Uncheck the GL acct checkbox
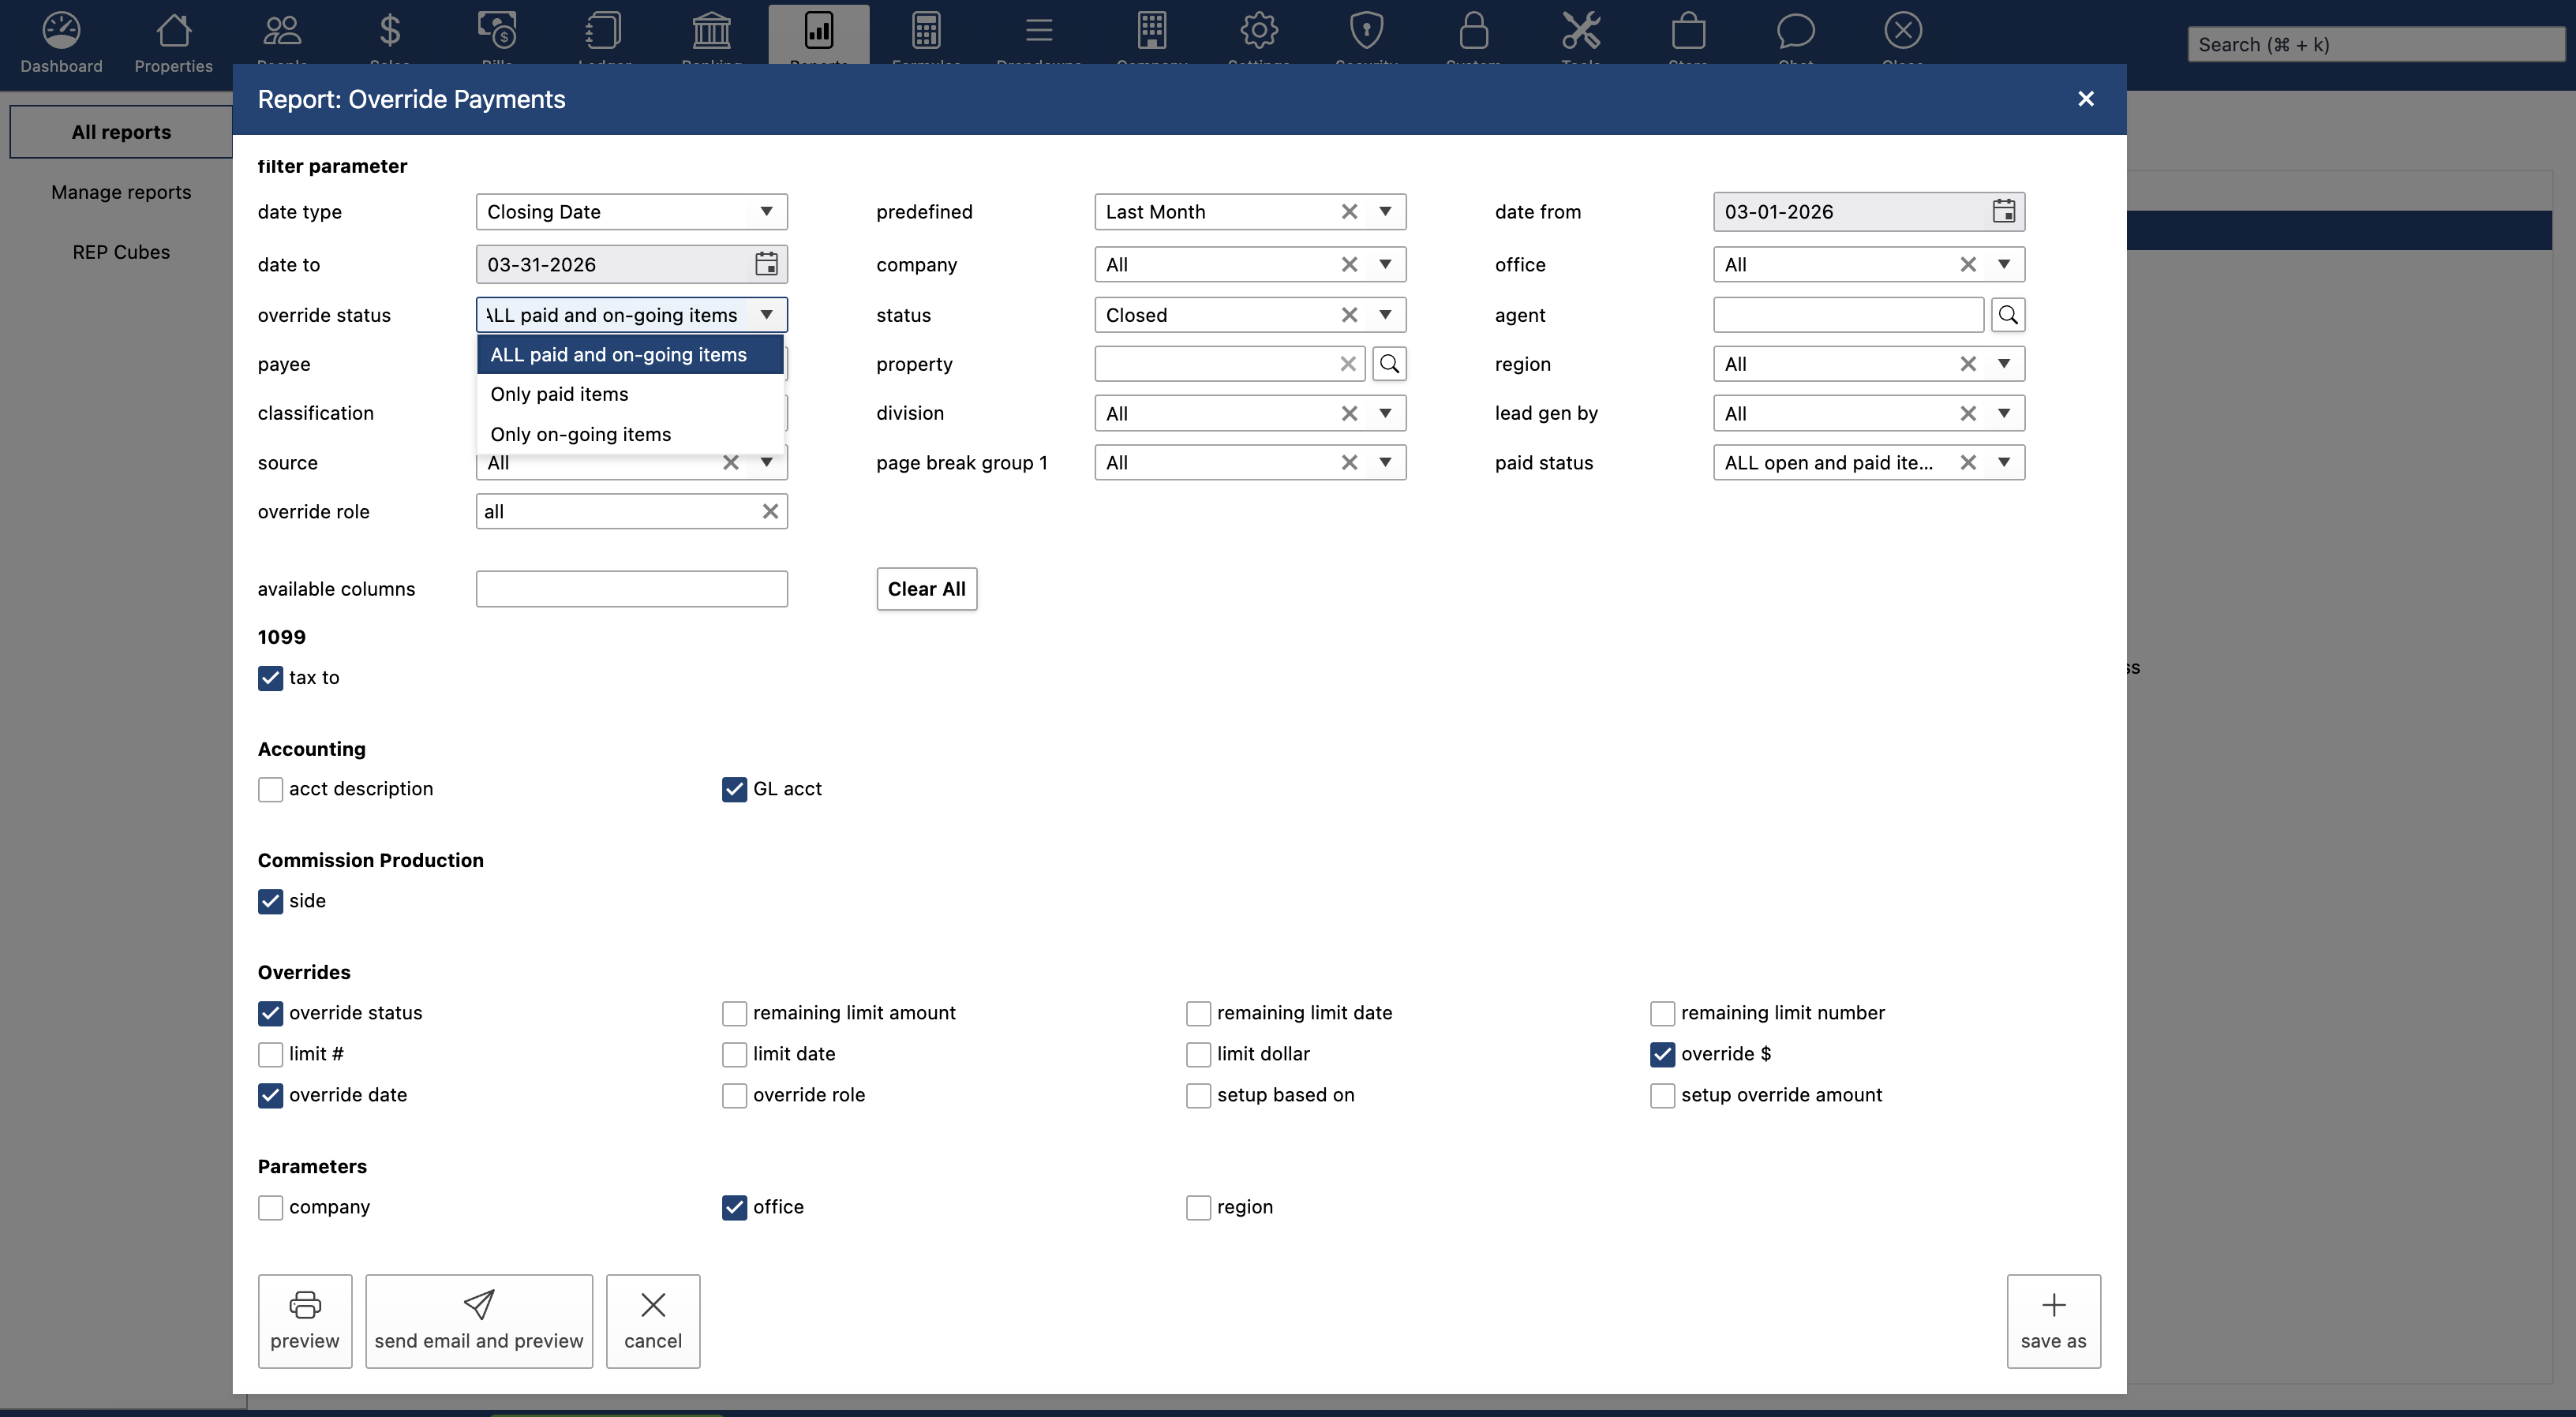The width and height of the screenshot is (2576, 1417). coord(734,789)
